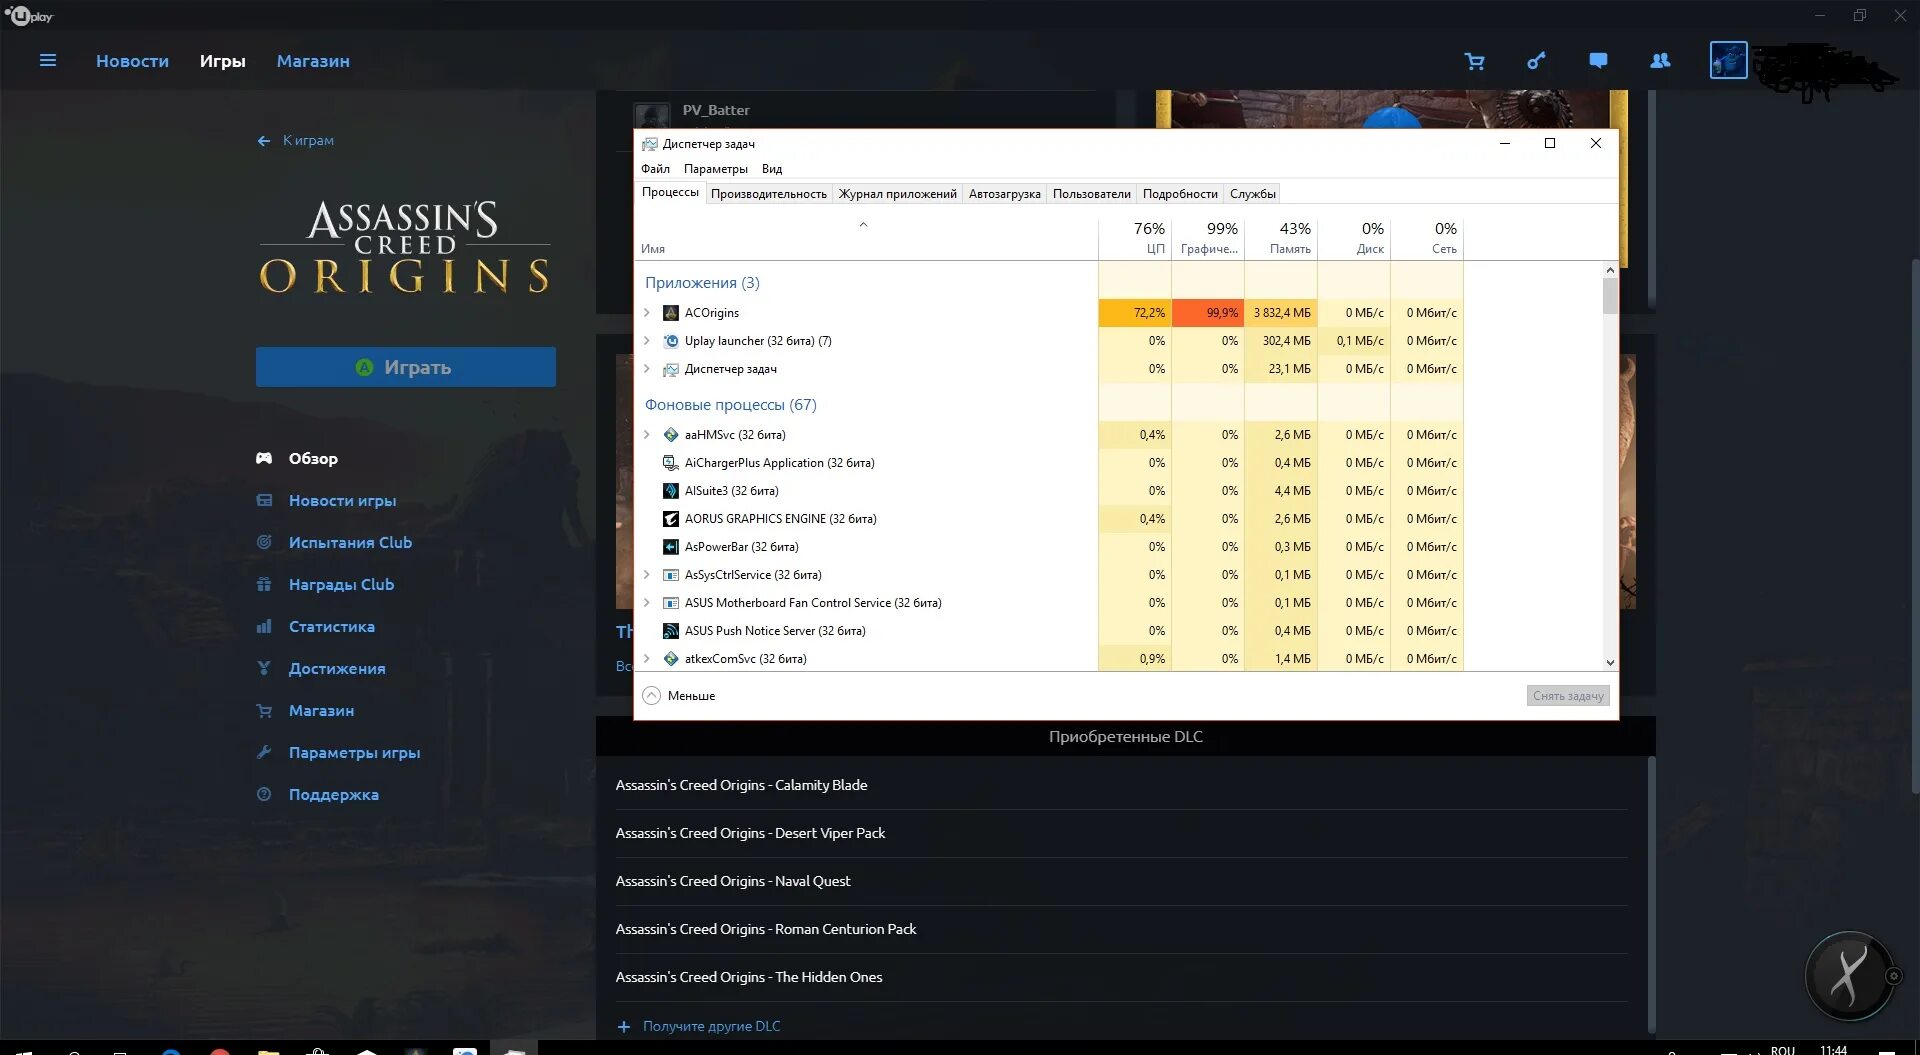Open Uplay hamburger menu icon
The image size is (1920, 1055).
coord(47,61)
